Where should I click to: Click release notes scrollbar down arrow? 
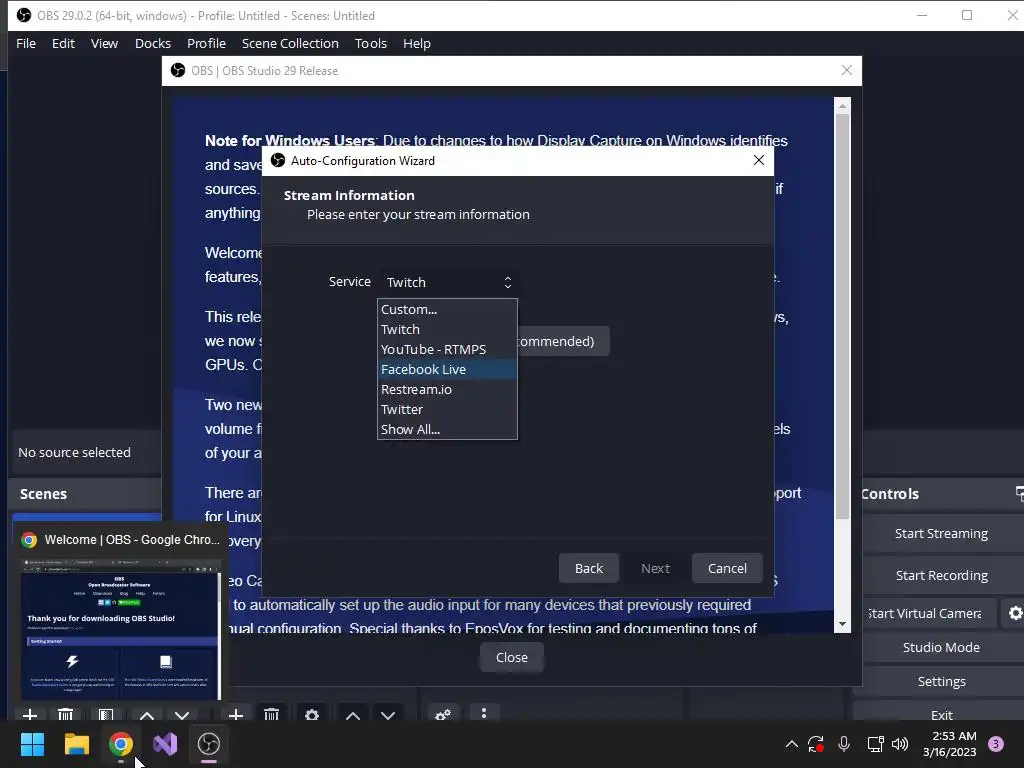coord(842,624)
